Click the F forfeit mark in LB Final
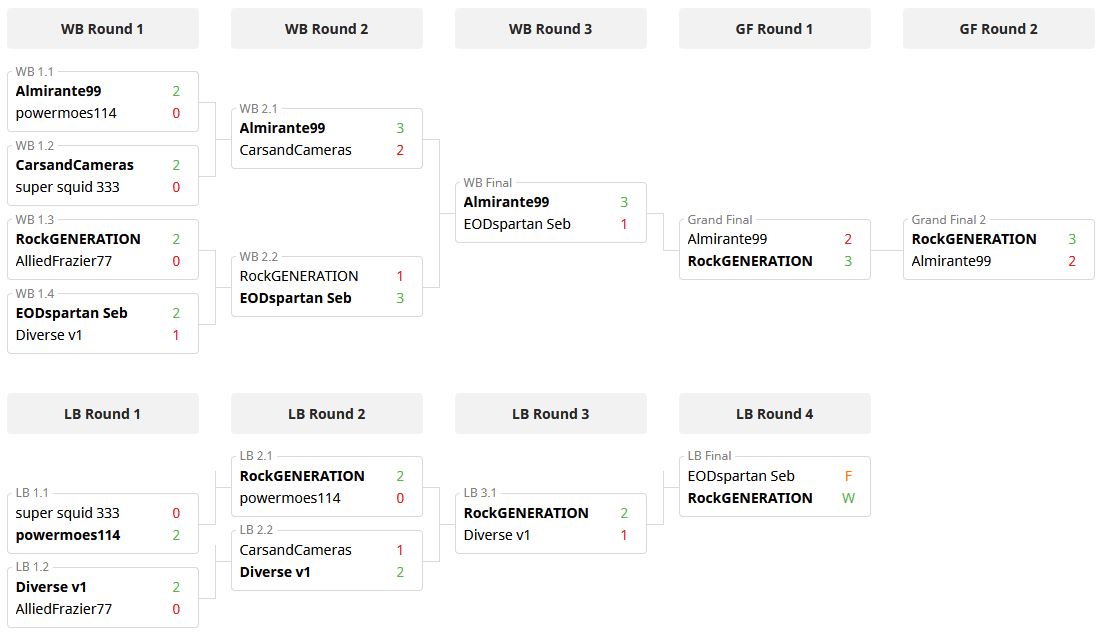Image resolution: width=1102 pixels, height=634 pixels. point(848,476)
